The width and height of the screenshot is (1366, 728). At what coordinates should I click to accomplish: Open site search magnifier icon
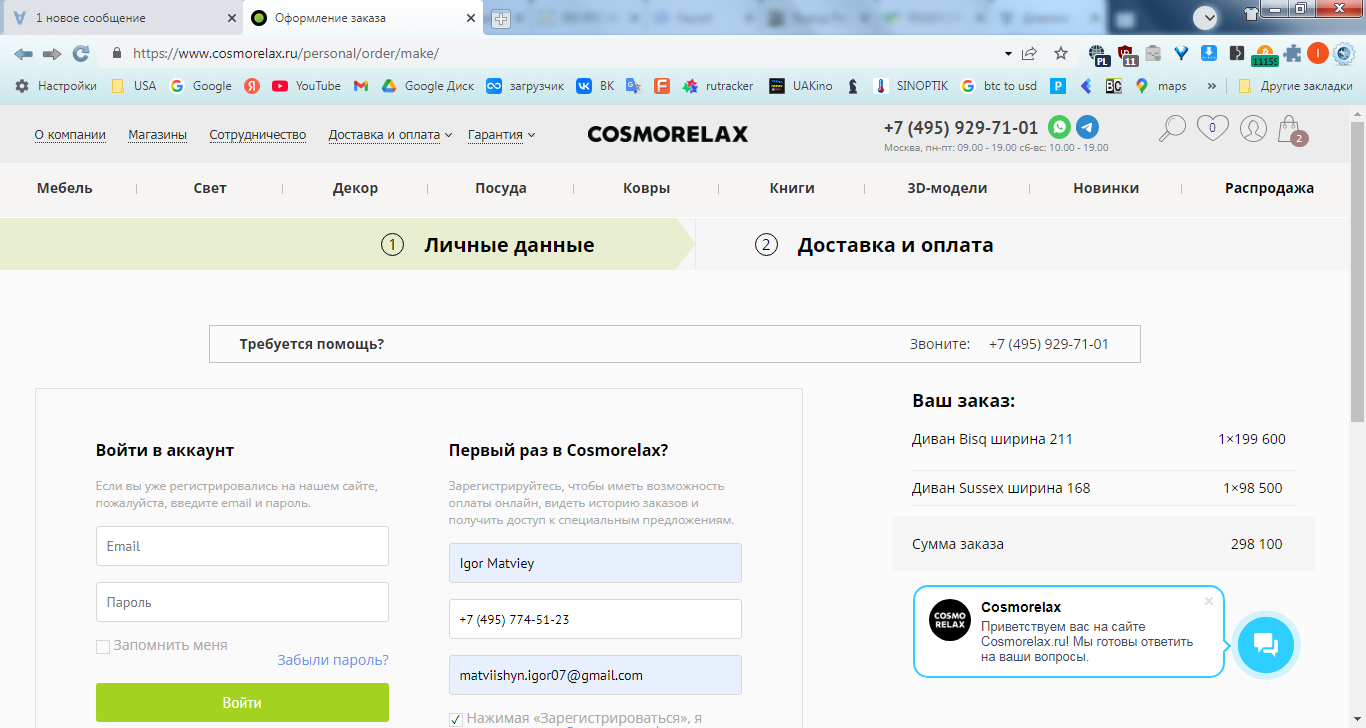point(1171,129)
